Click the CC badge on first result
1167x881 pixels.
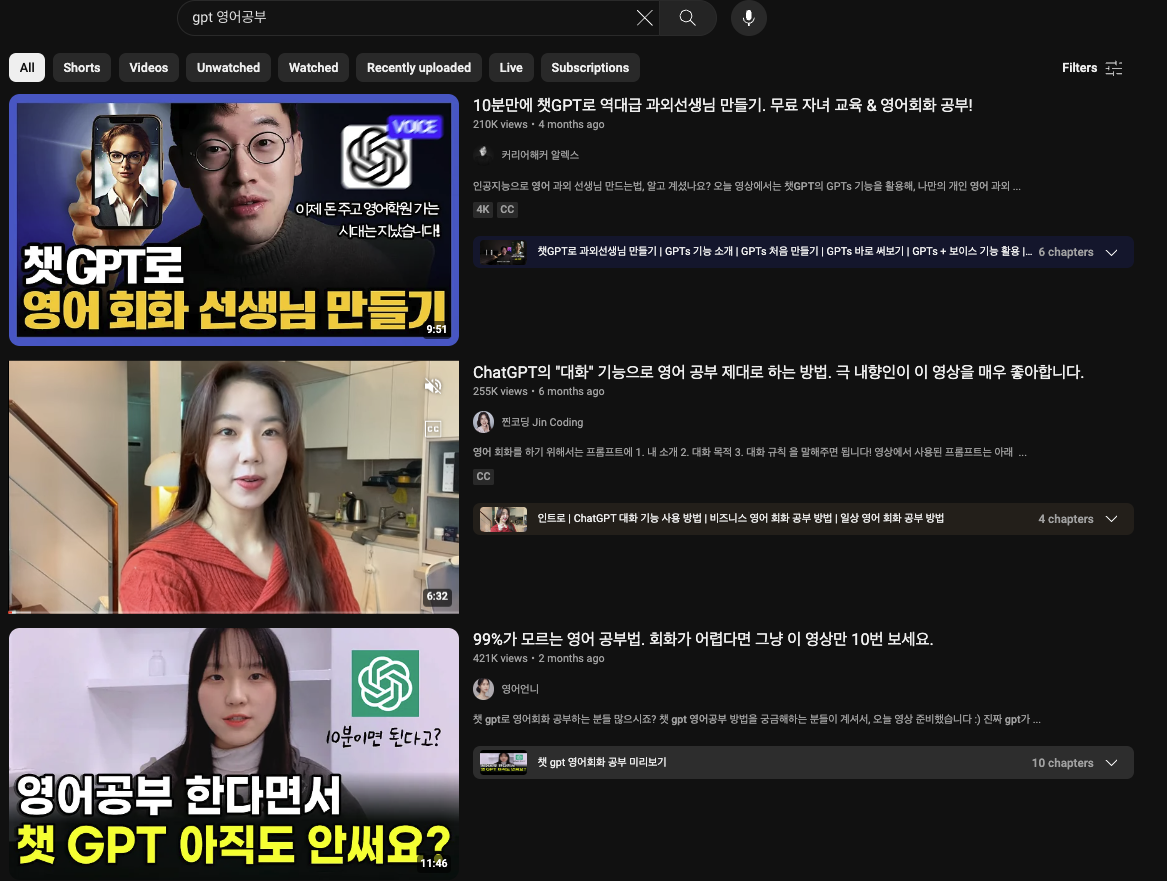click(x=507, y=210)
